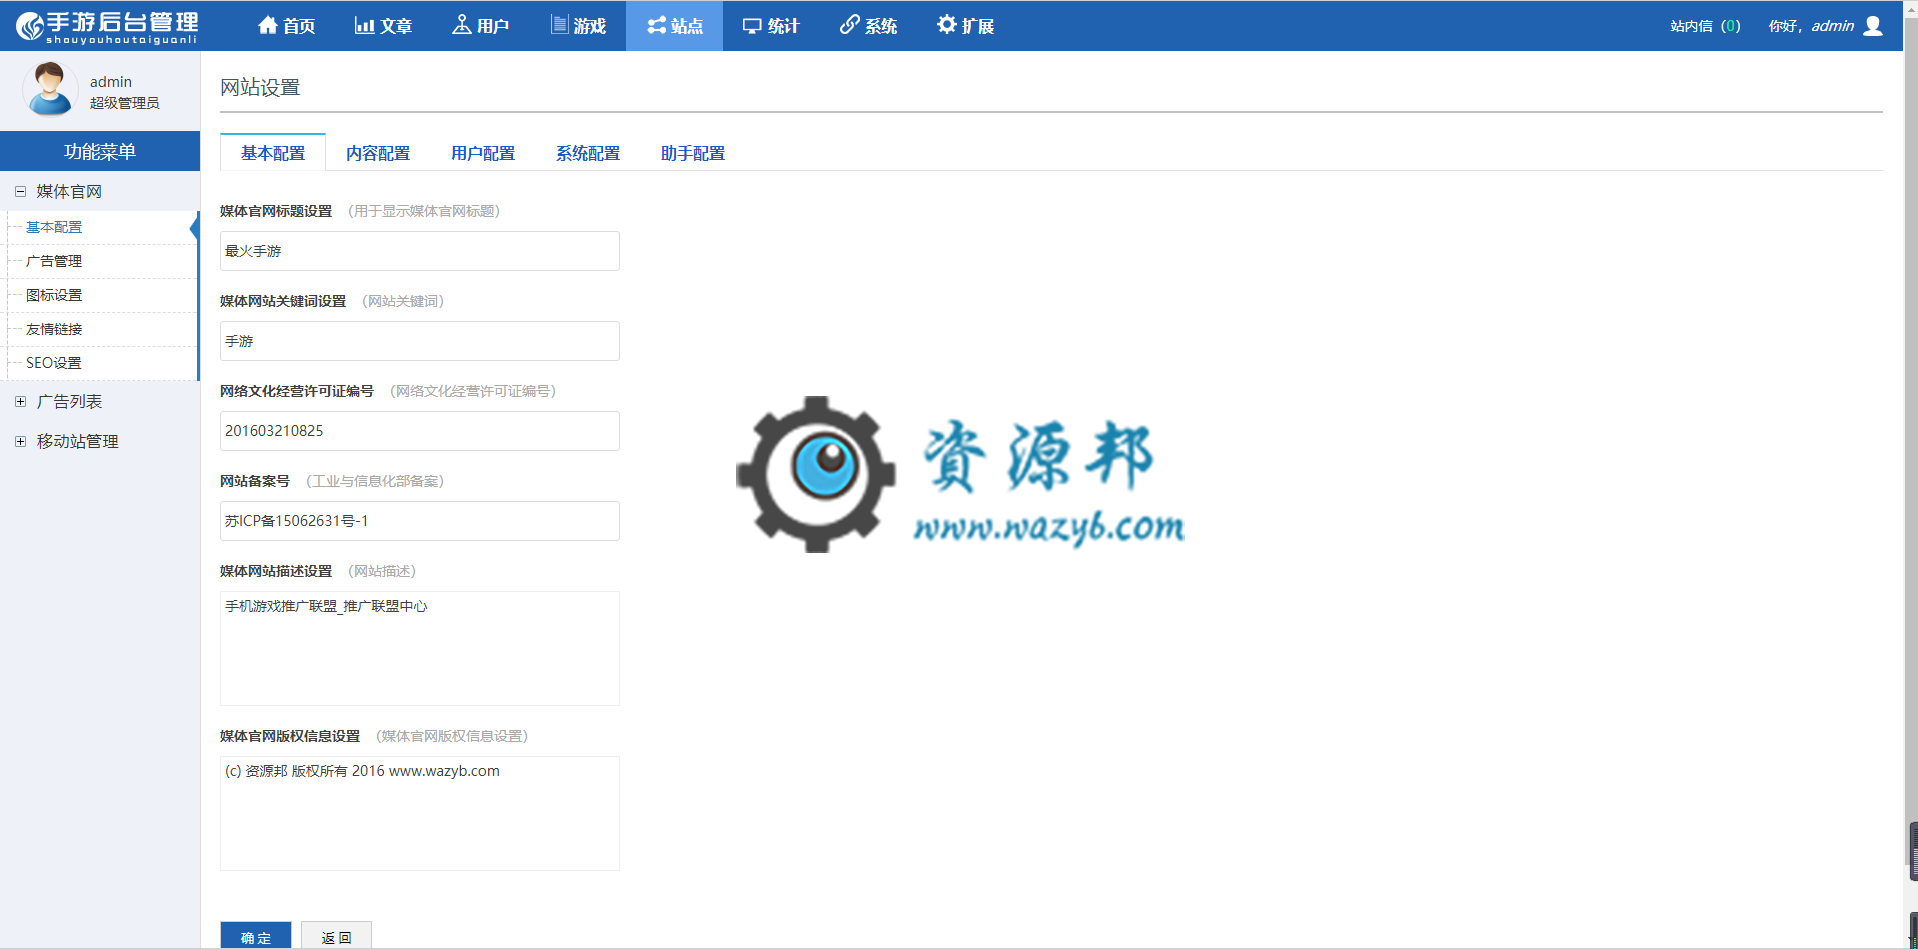Open the 用户 menu
Viewport: 1918px width, 949px height.
pyautogui.click(x=481, y=25)
